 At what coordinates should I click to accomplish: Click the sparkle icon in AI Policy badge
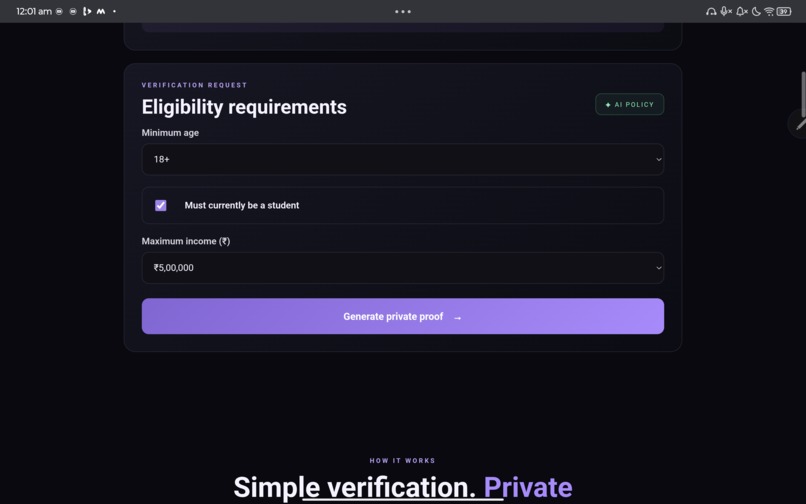[608, 105]
